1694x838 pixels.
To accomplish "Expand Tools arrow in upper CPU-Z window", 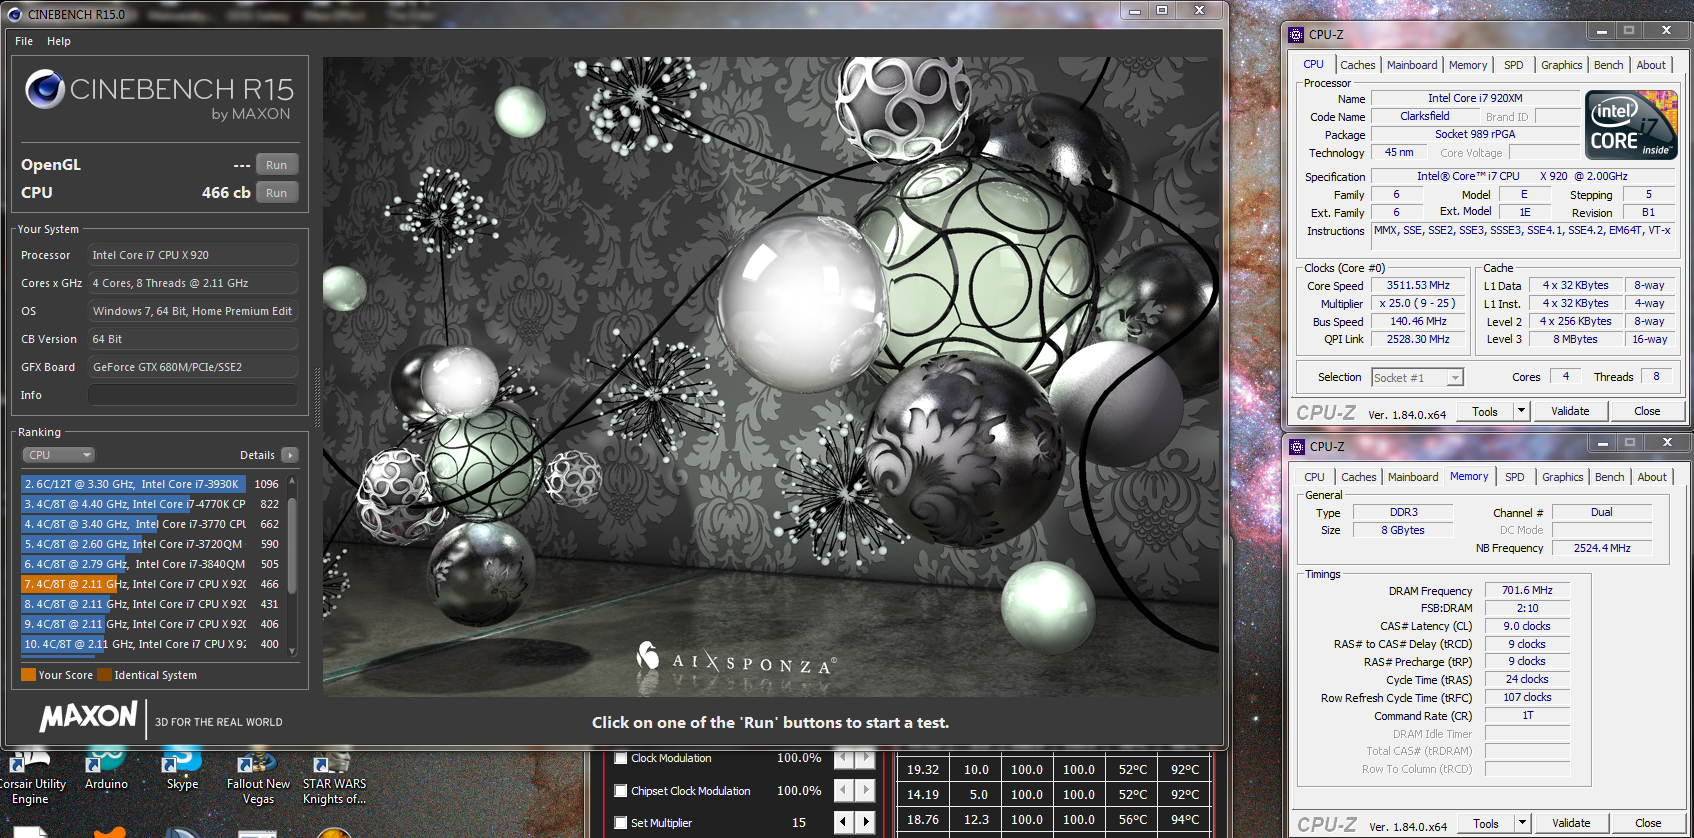I will [x=1521, y=411].
